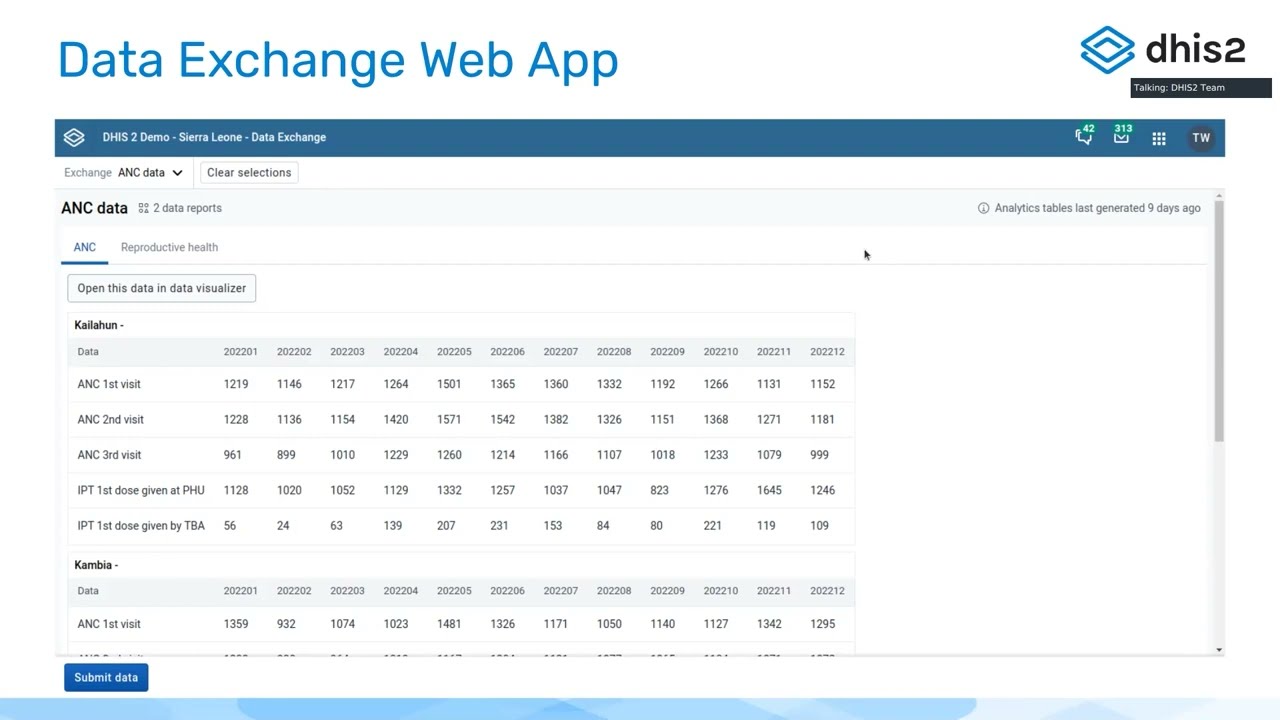The image size is (1280, 720).
Task: Click Kailahun table Data column header
Action: [88, 352]
